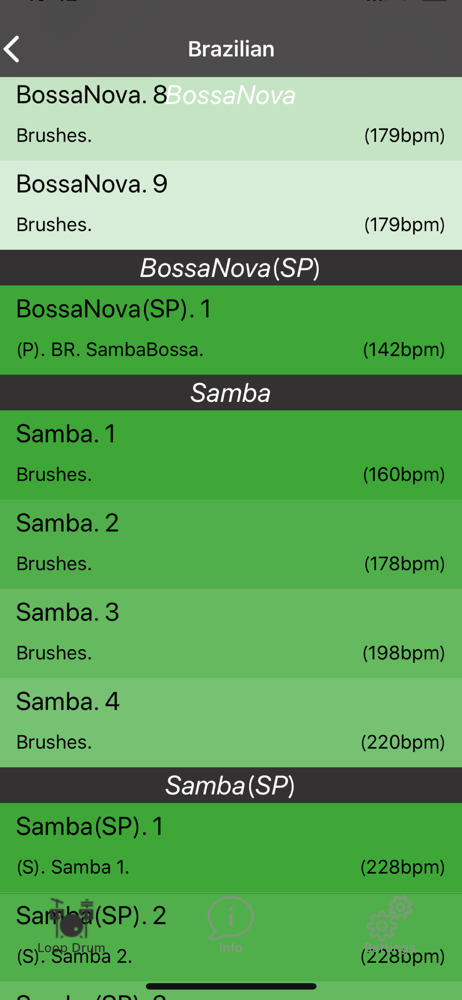462x1000 pixels.
Task: Tap the BossaNova(SP) section header
Action: coord(231,268)
